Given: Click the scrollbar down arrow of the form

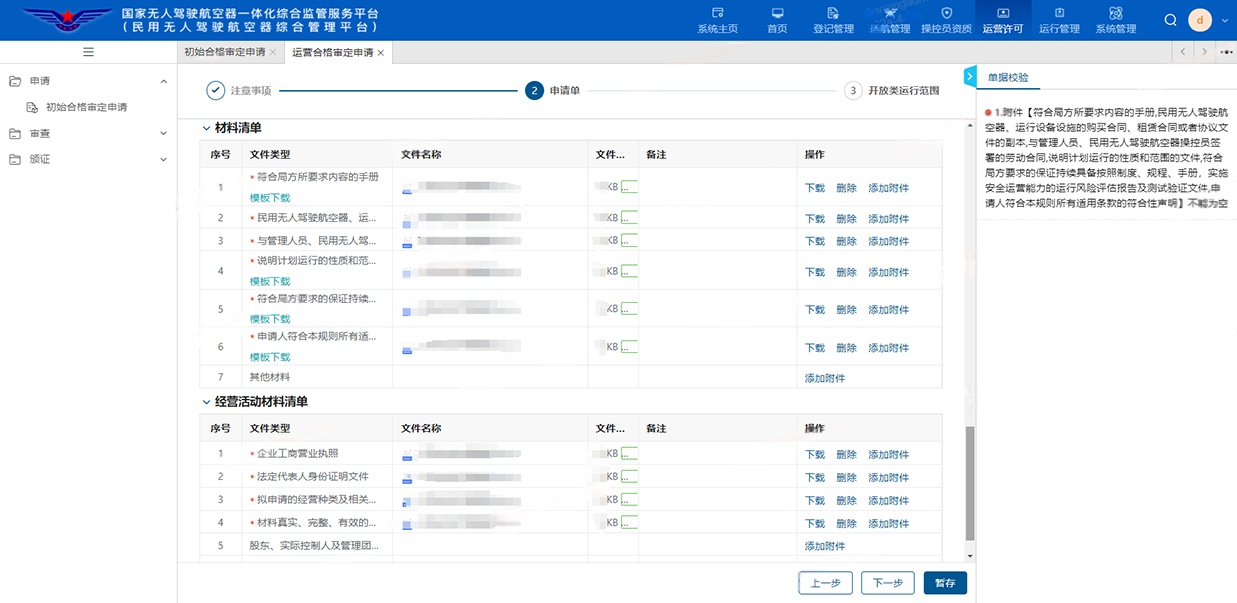Looking at the screenshot, I should 969,555.
